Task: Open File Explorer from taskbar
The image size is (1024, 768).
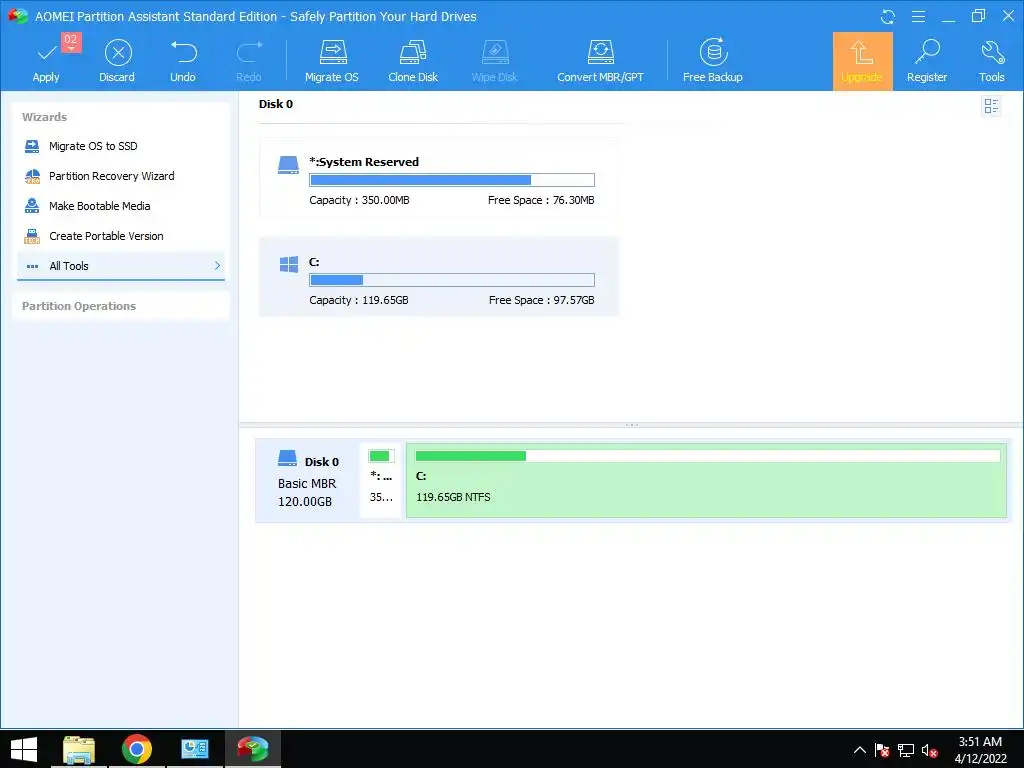Action: pos(79,749)
